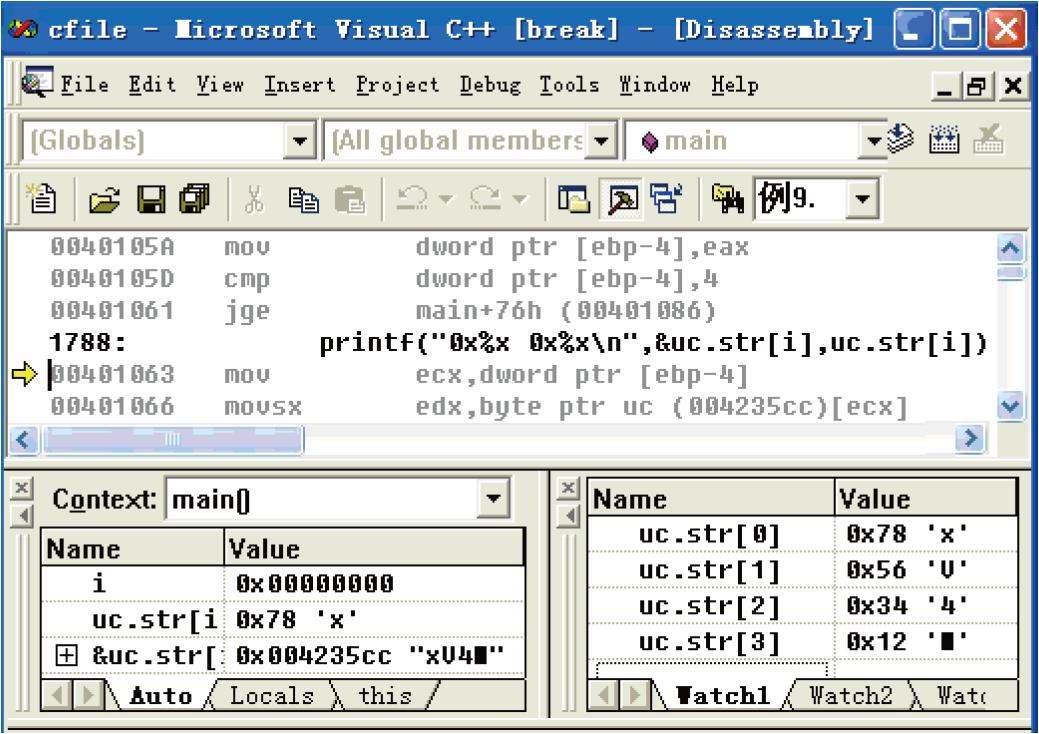Switch to the Watch2 tab
The image size is (1039, 734).
click(x=851, y=696)
